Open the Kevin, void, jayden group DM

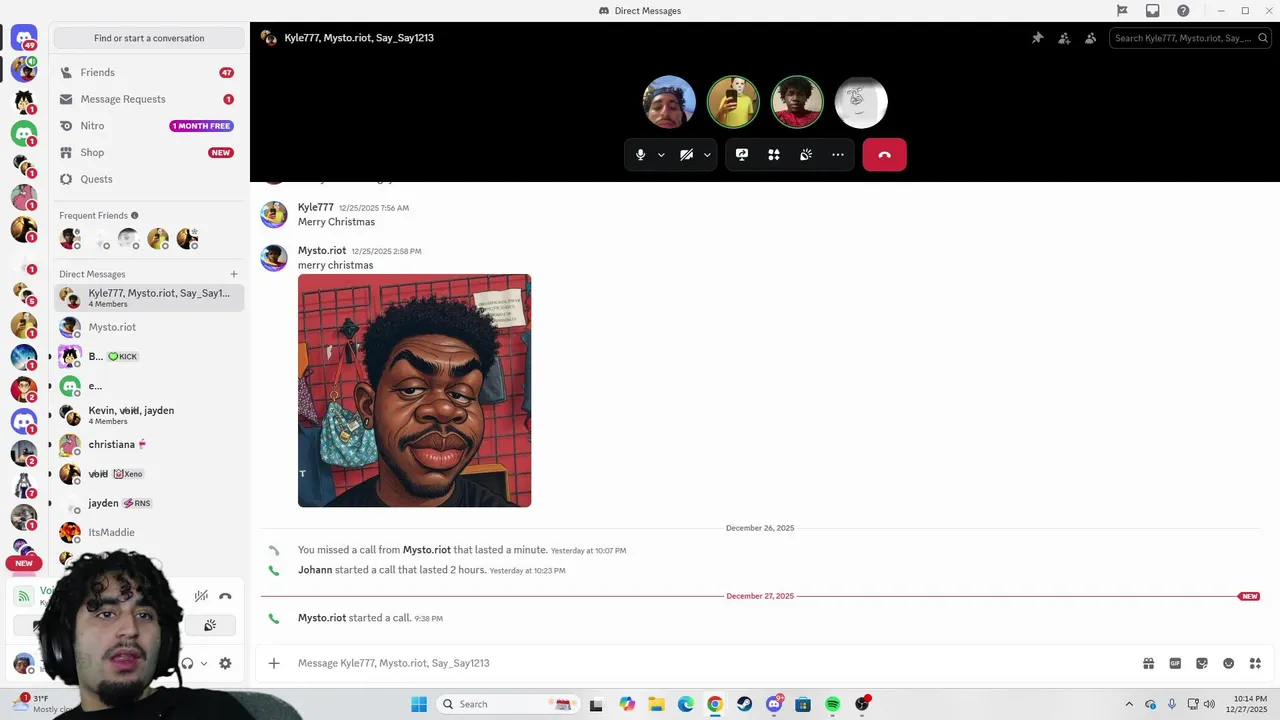click(149, 415)
